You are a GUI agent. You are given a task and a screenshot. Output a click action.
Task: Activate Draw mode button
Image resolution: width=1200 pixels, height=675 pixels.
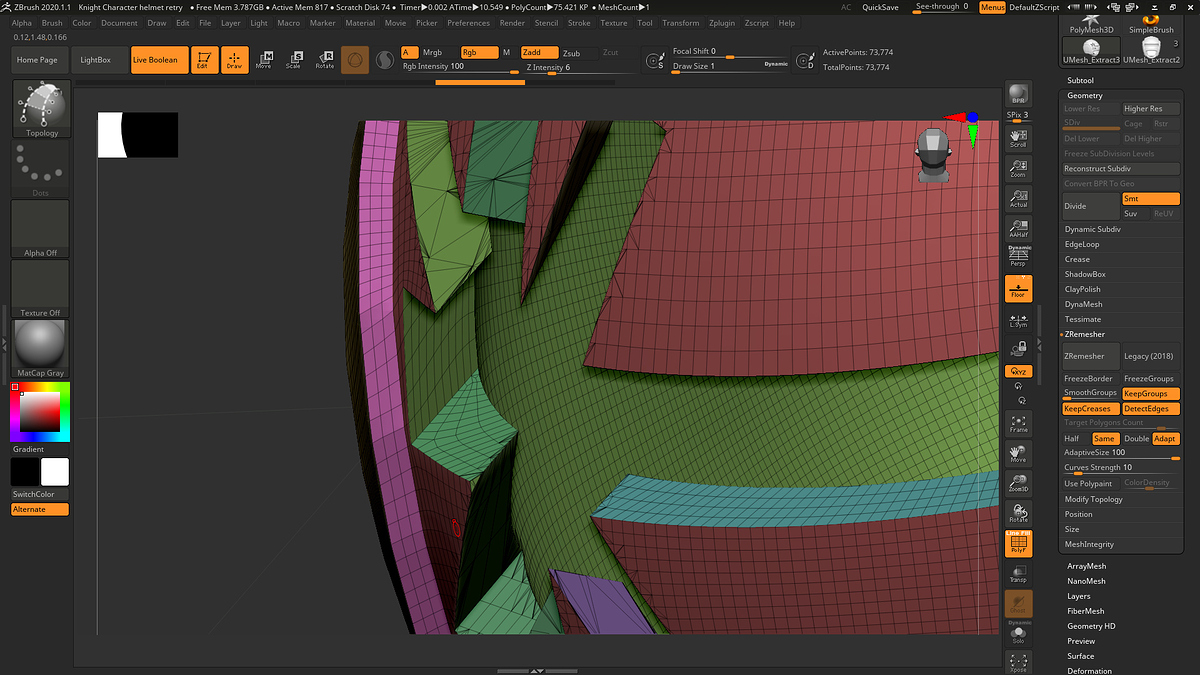point(234,60)
